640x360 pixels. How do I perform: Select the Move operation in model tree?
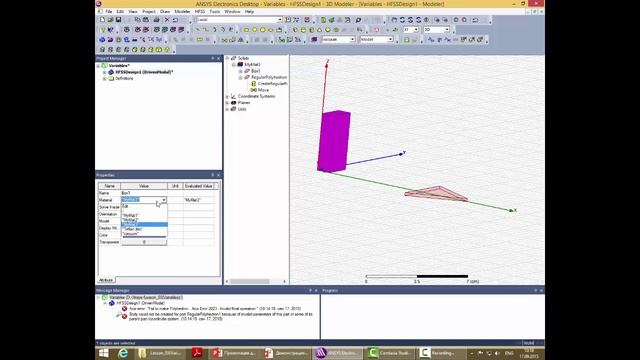[263, 90]
